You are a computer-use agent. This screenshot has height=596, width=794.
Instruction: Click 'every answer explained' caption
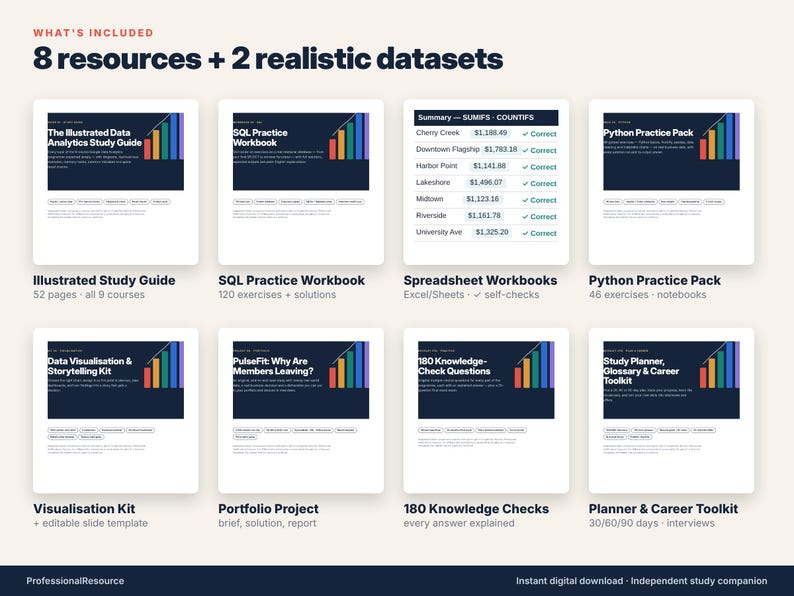[x=459, y=523]
